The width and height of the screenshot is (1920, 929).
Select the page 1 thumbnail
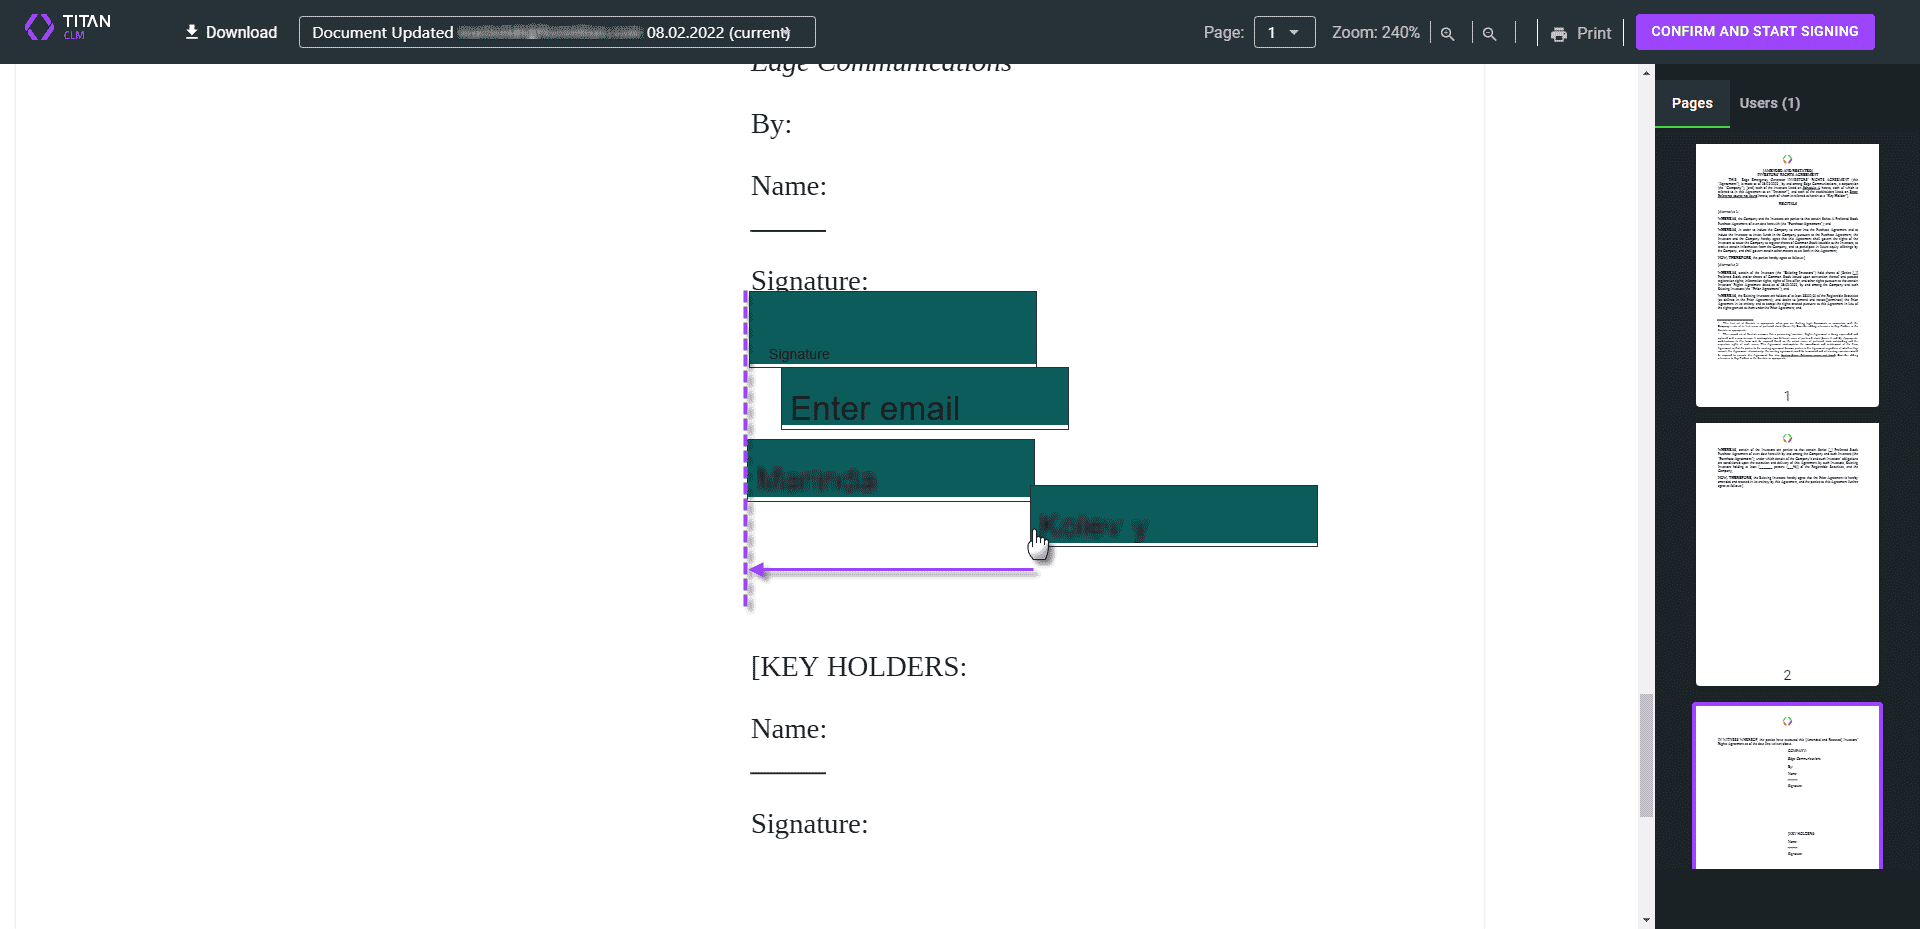pos(1787,275)
